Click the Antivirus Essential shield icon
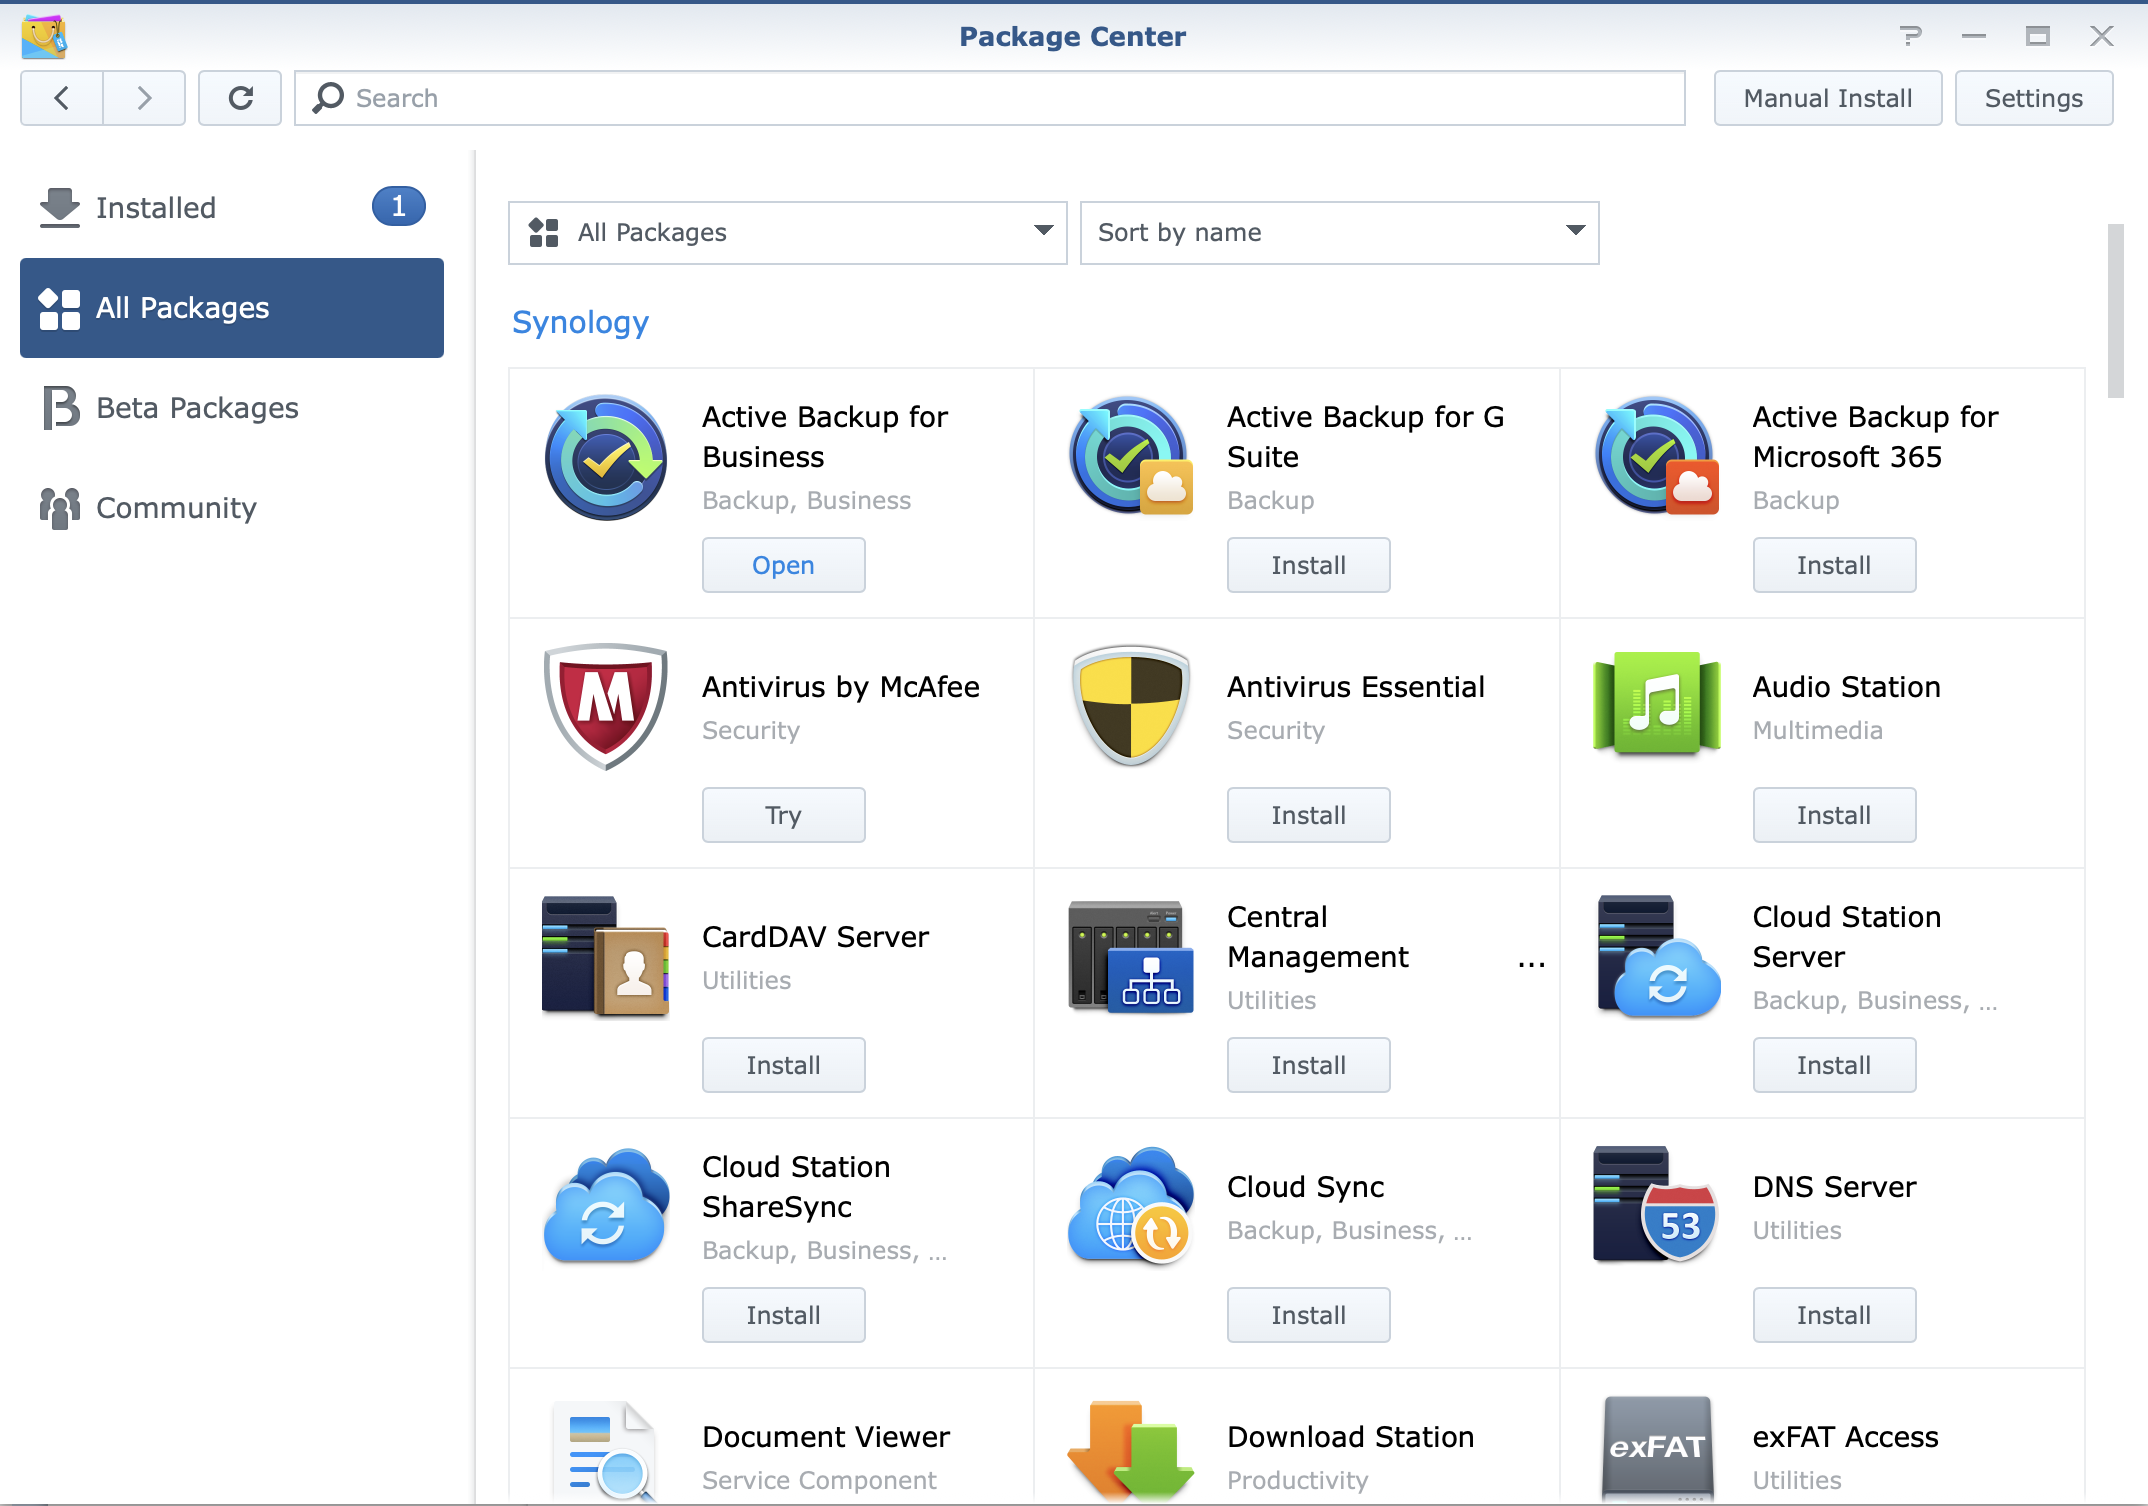Viewport: 2148px width, 1506px height. coord(1131,707)
